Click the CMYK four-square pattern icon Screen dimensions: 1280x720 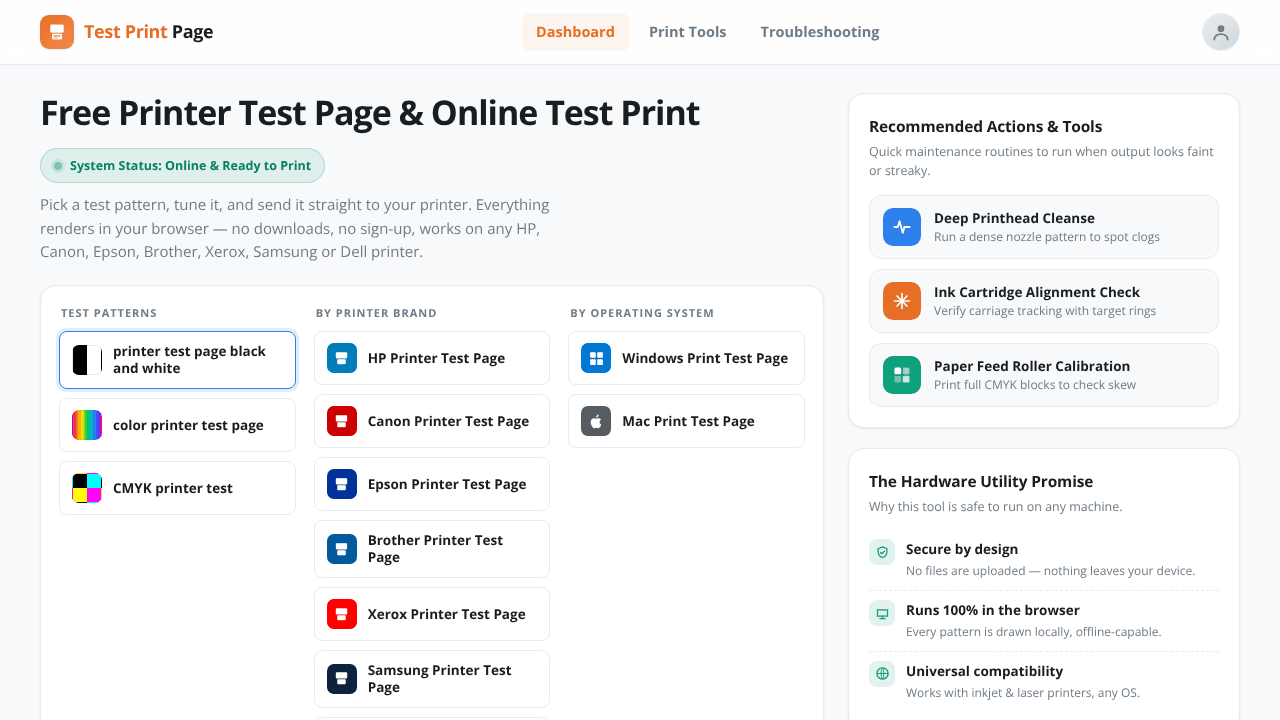[x=87, y=488]
